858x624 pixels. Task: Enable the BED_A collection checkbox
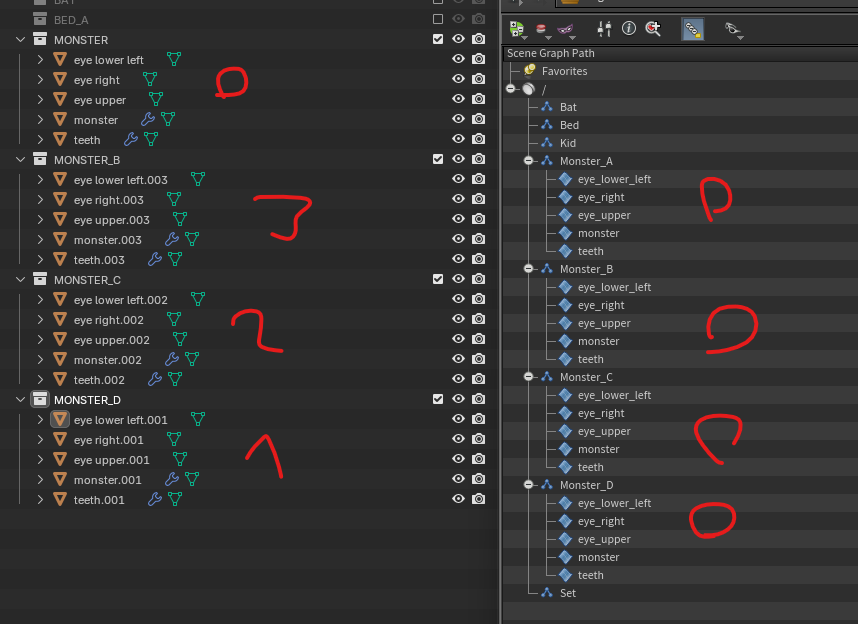tap(438, 19)
